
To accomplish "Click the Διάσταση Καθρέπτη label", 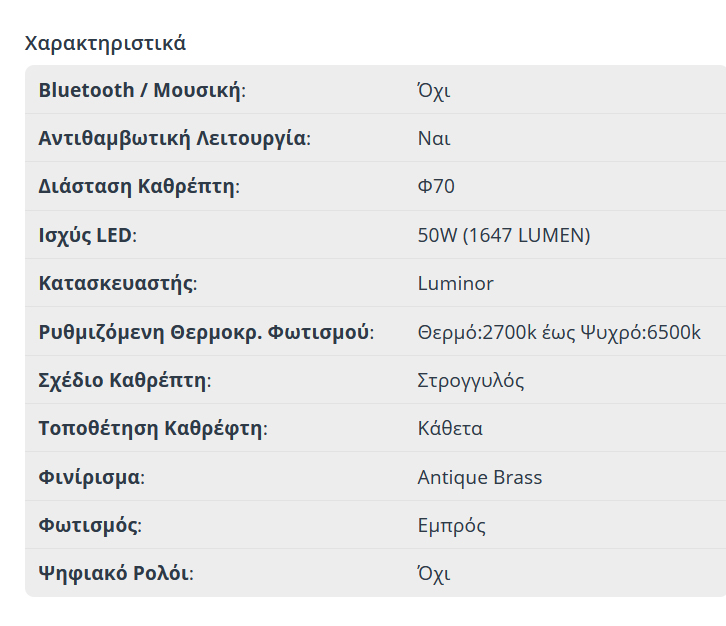I will pos(139,186).
